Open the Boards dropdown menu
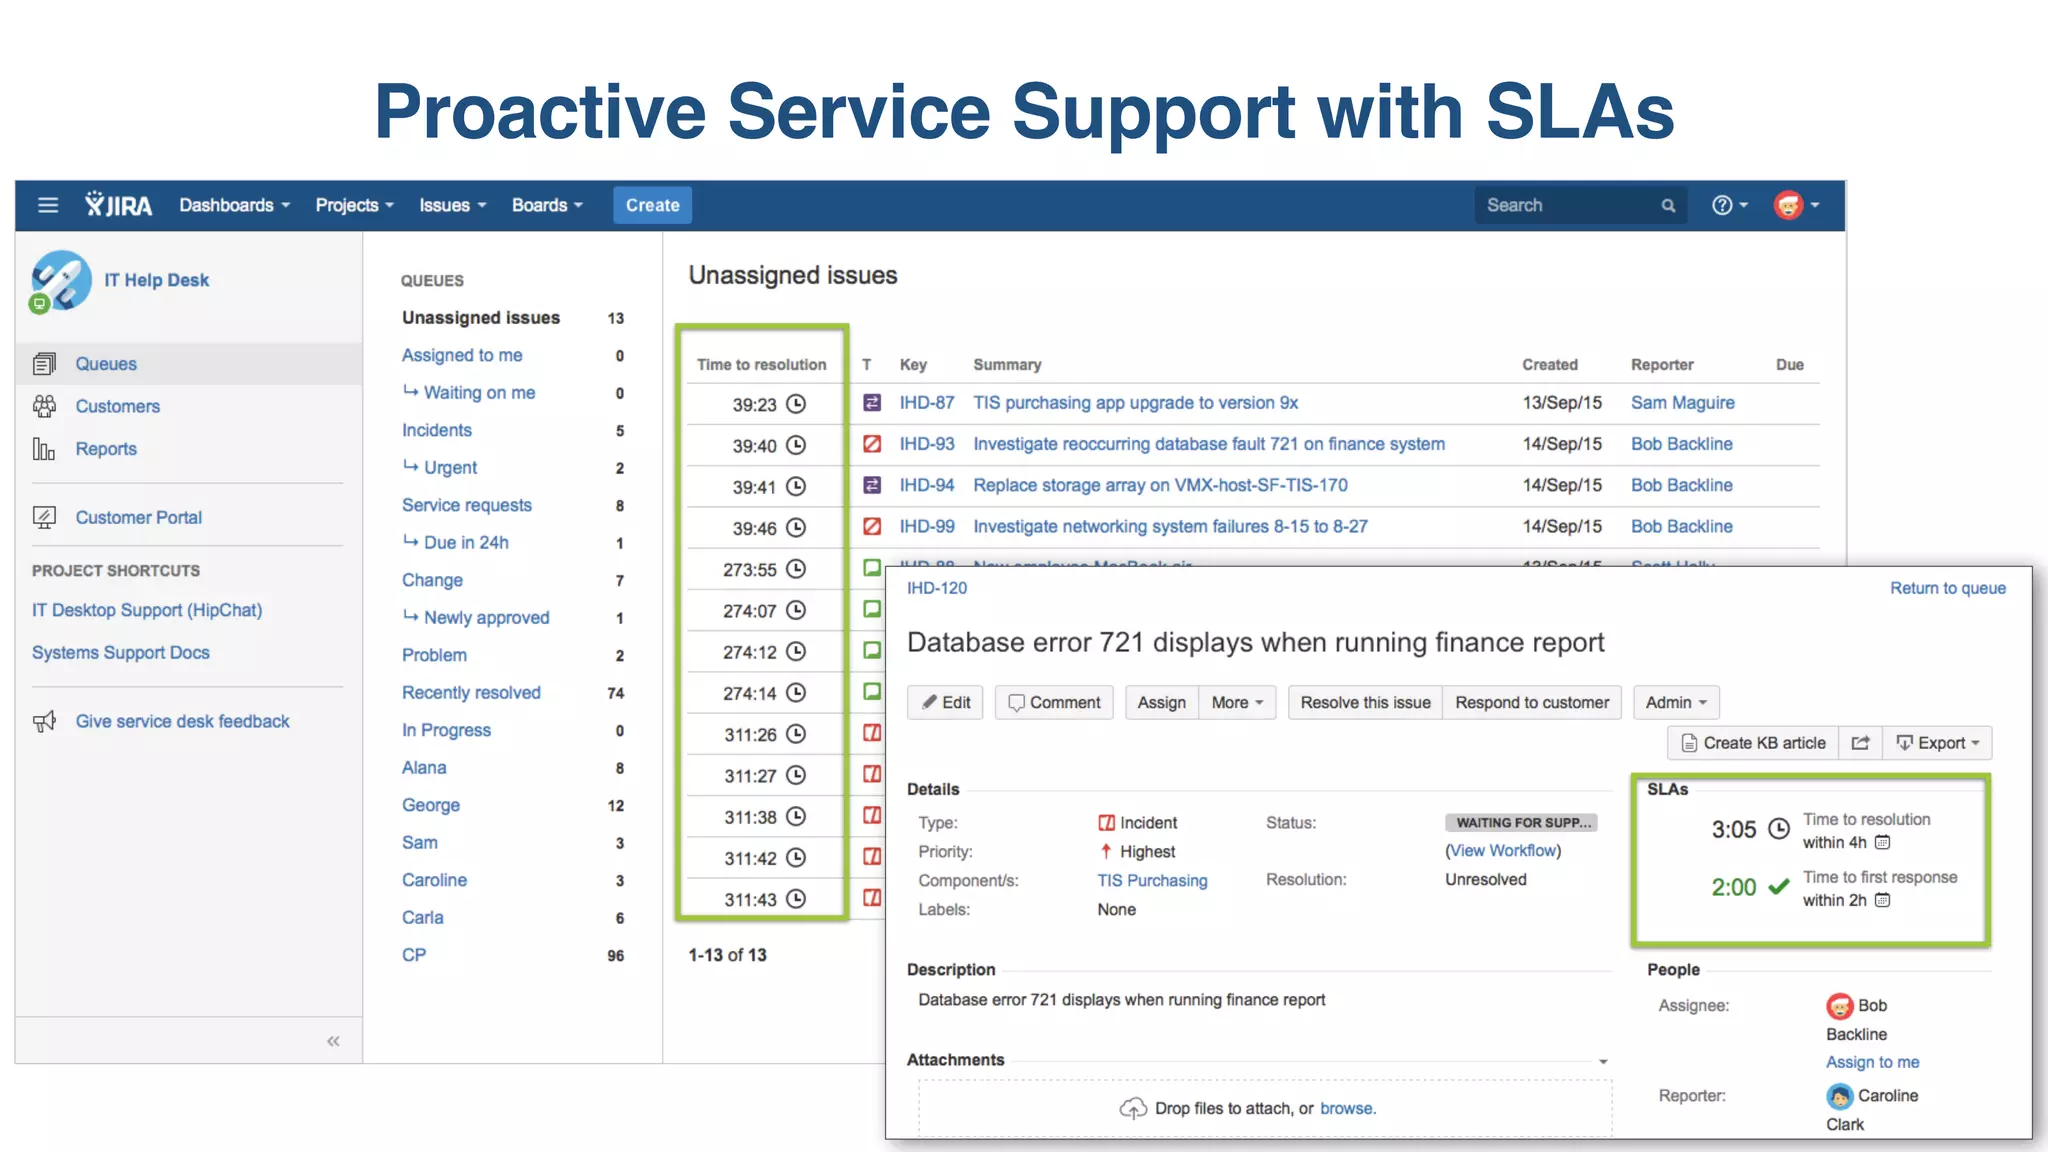 [x=547, y=205]
